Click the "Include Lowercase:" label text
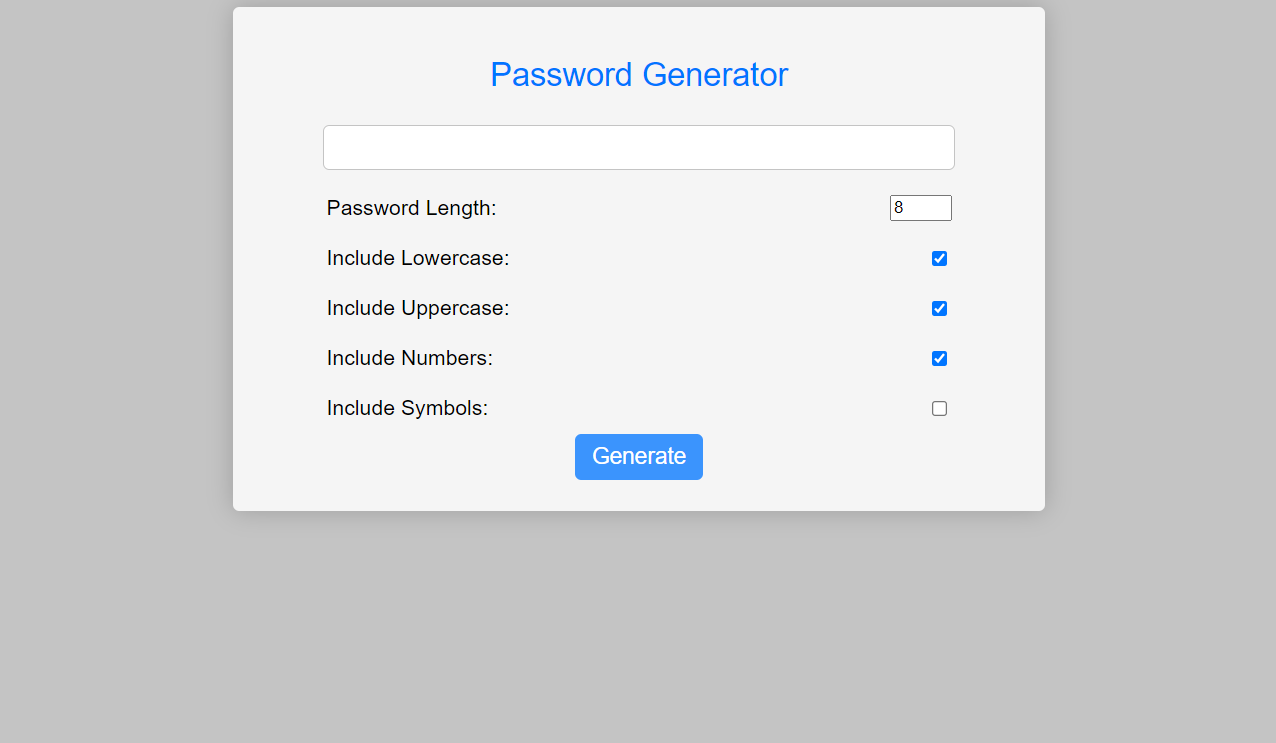 tap(418, 259)
